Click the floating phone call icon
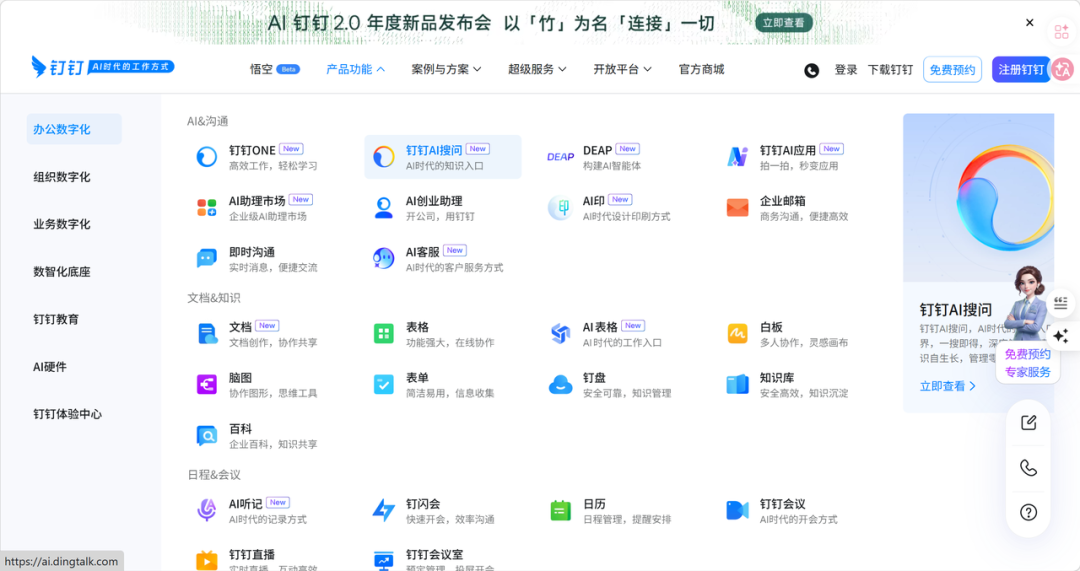The image size is (1080, 571). (x=1028, y=468)
